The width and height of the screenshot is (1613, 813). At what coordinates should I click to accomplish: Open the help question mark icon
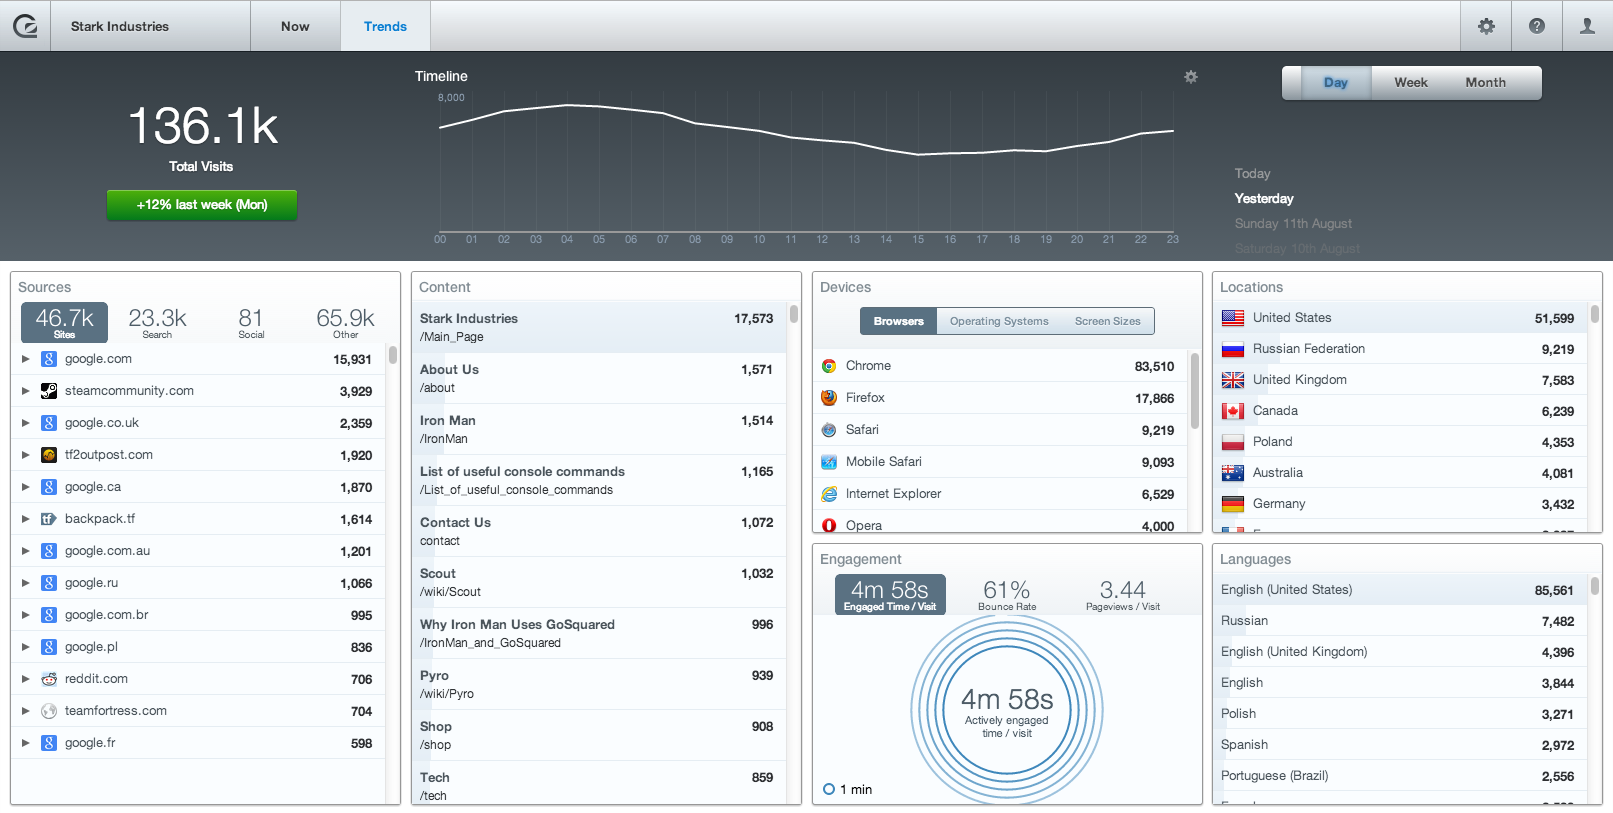(1537, 26)
